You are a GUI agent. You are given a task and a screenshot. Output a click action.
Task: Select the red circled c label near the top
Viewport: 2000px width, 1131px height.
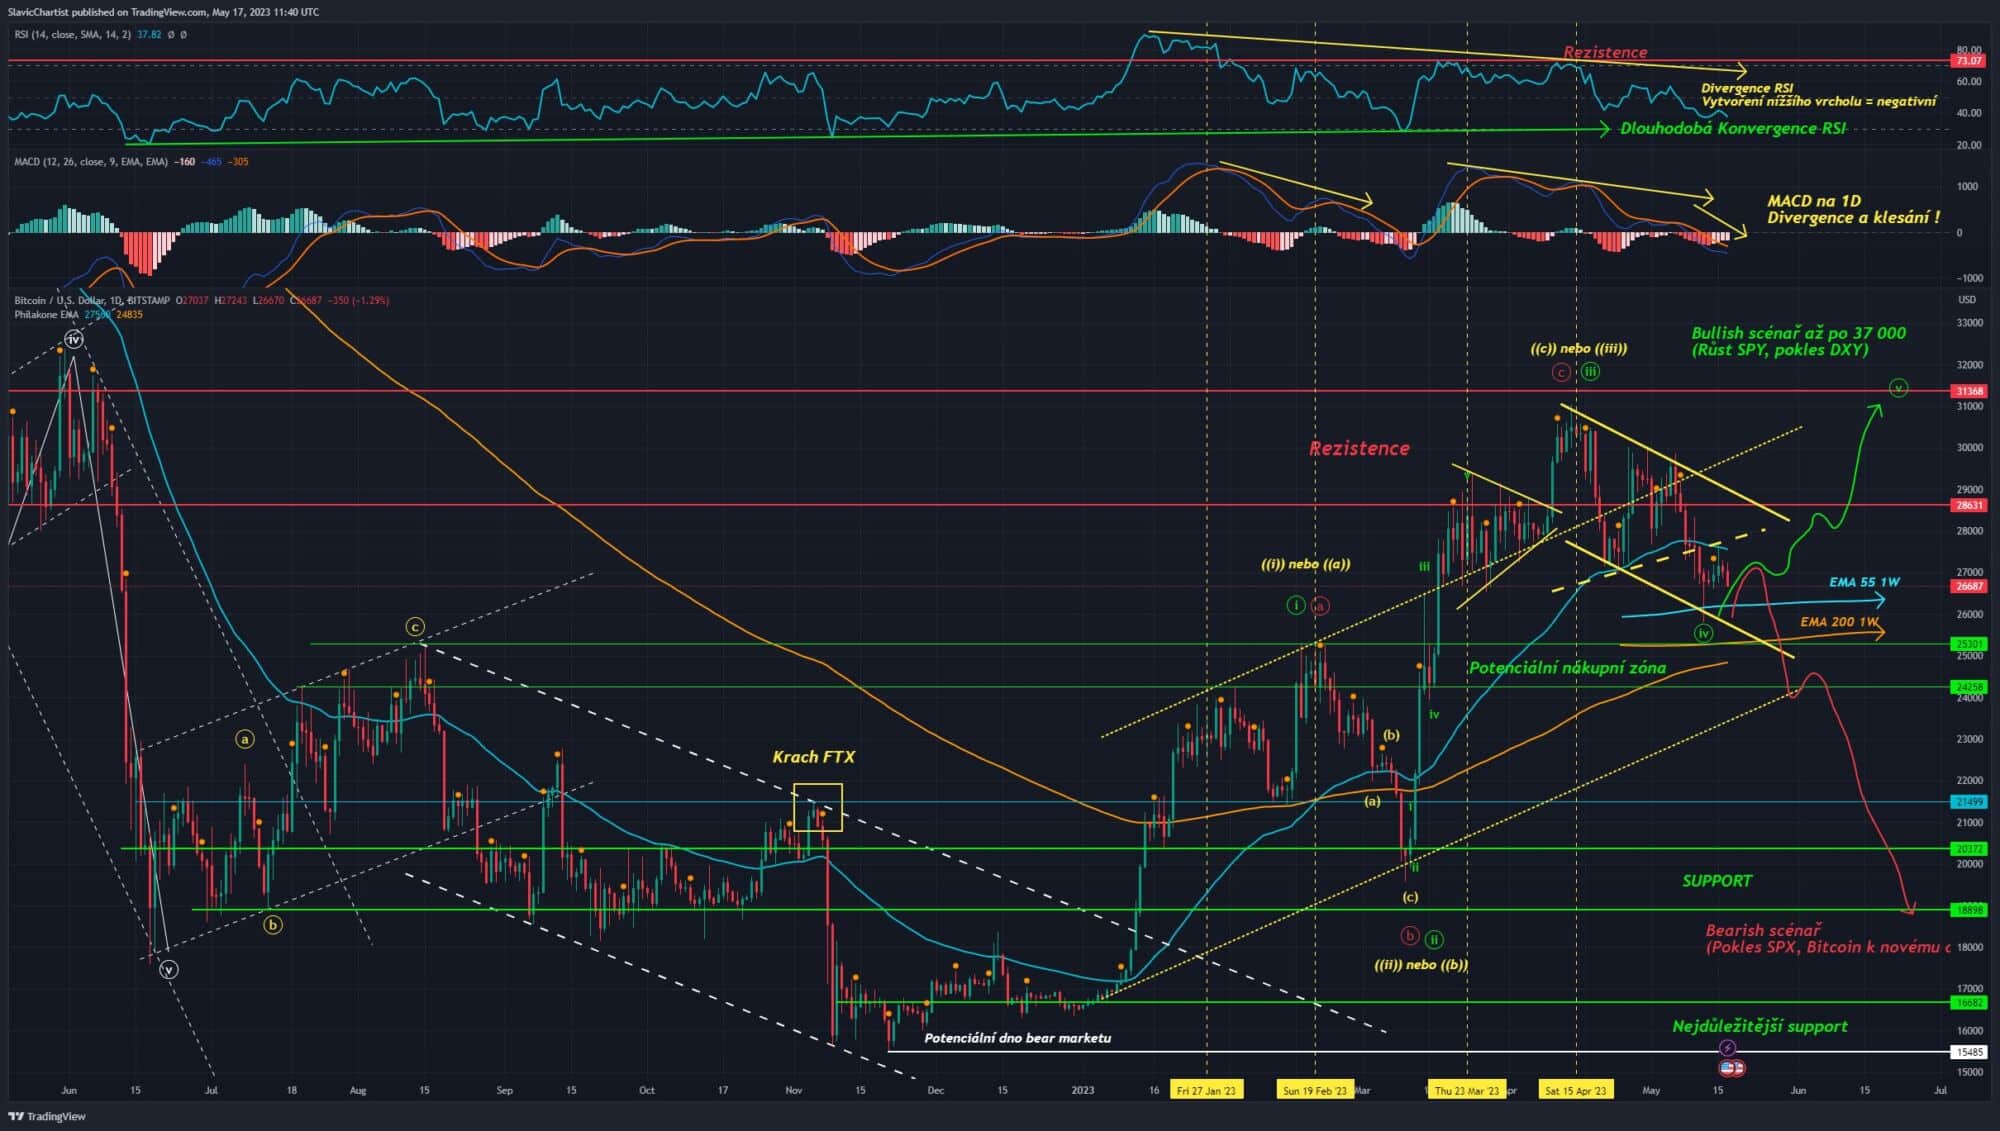tap(1561, 373)
